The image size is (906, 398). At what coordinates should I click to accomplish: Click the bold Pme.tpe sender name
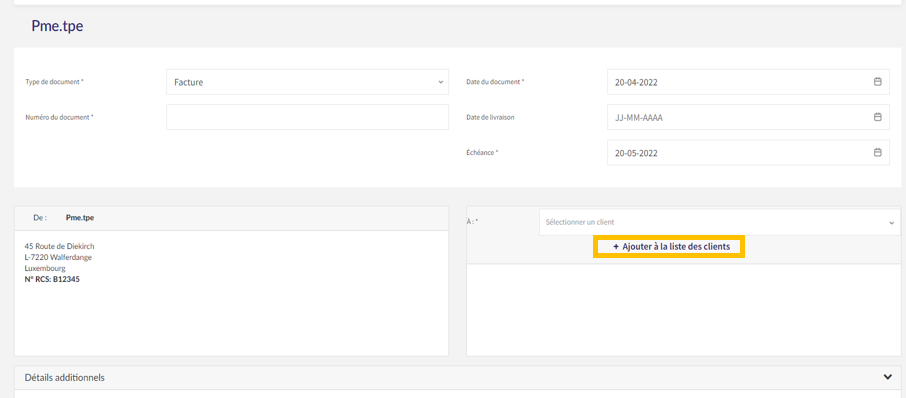click(x=80, y=218)
